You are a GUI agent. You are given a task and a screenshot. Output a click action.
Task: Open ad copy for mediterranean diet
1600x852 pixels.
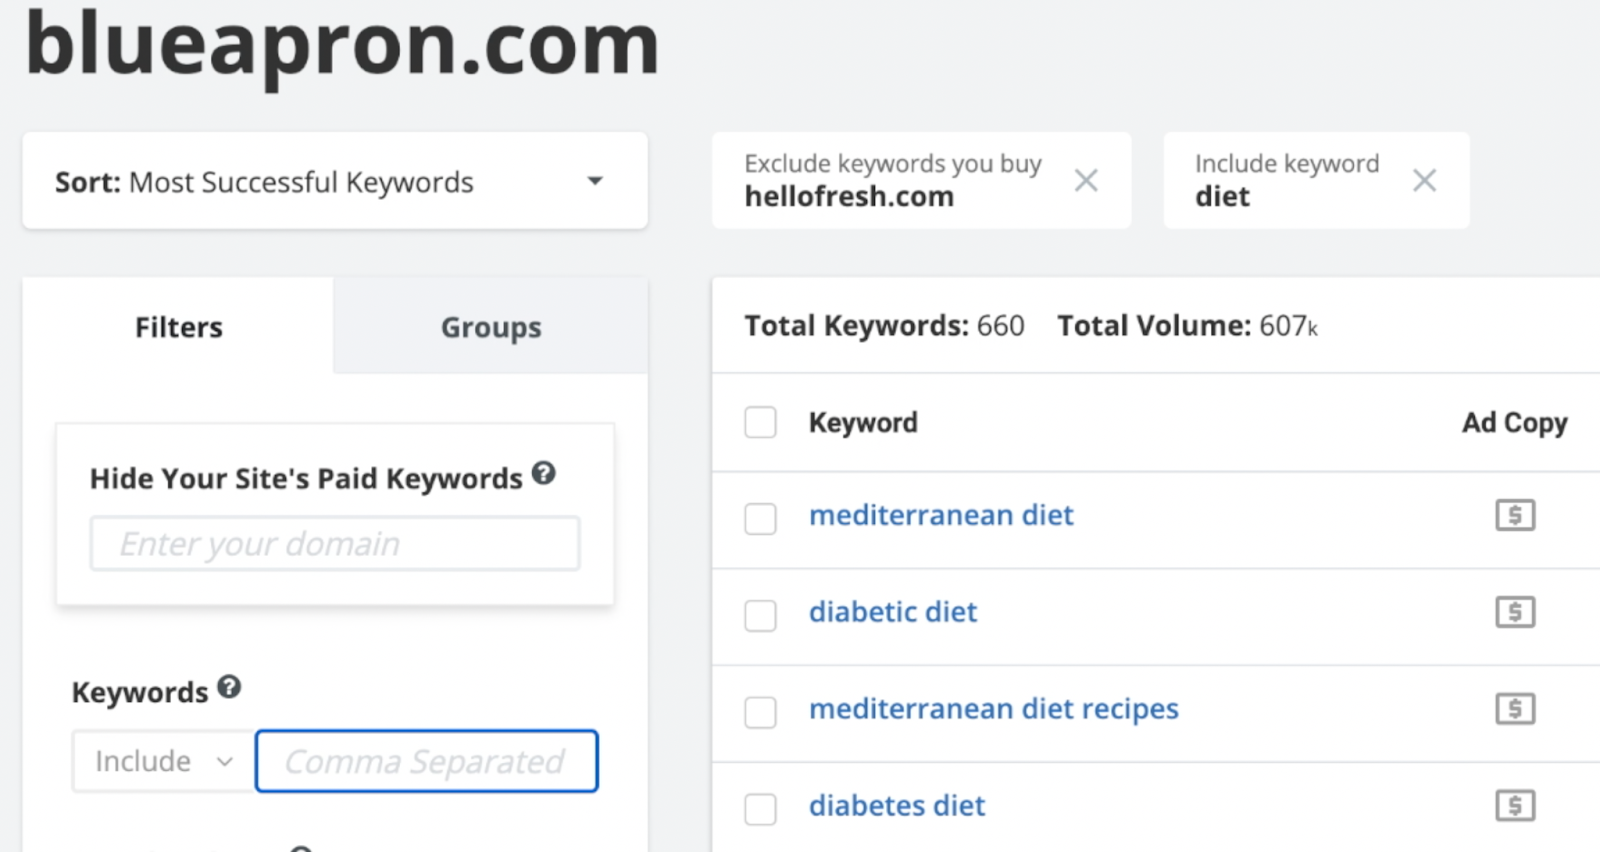click(x=1515, y=516)
